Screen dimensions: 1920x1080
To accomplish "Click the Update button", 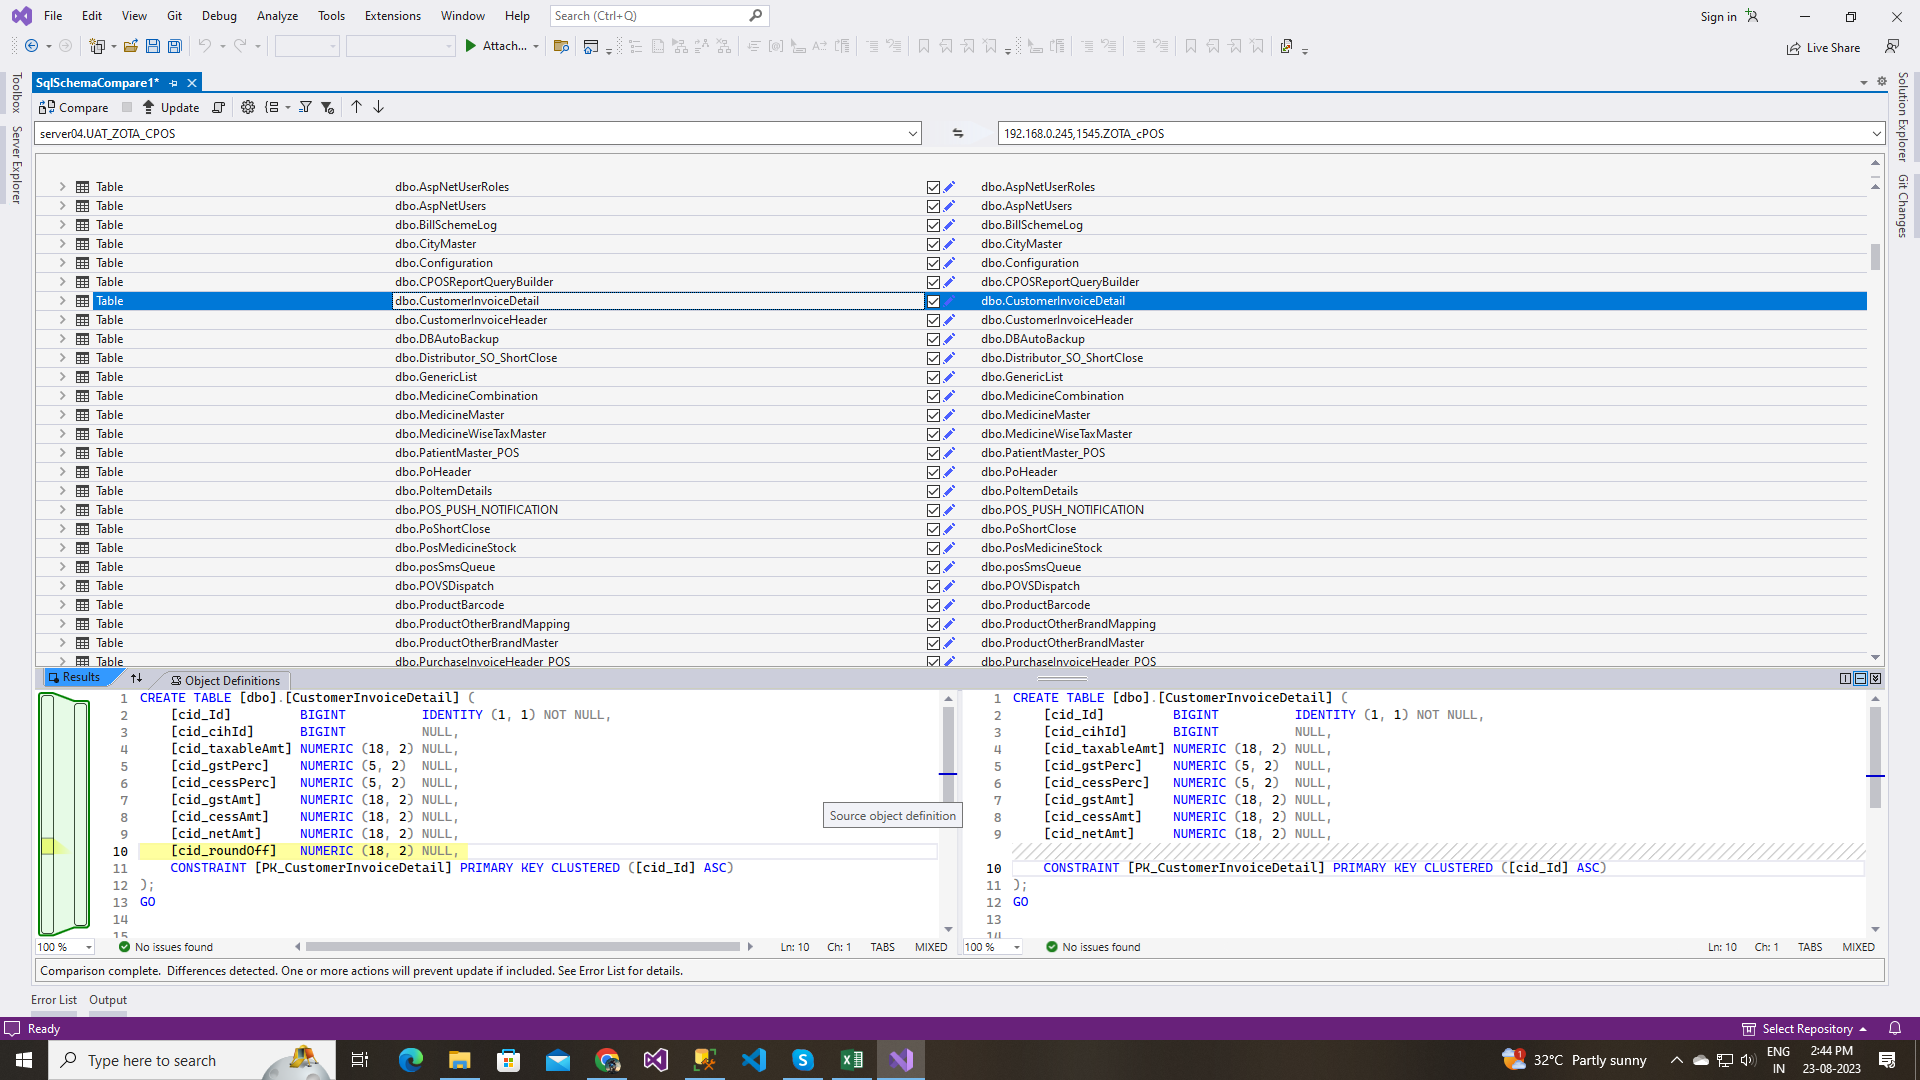I will point(171,107).
